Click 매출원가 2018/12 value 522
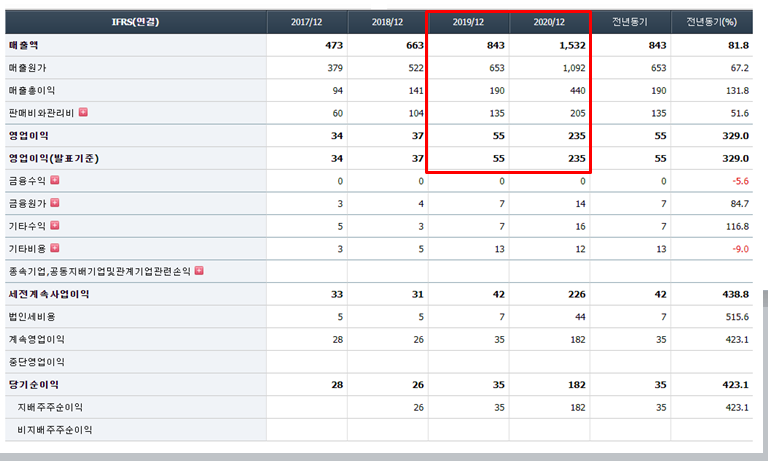This screenshot has width=768, height=461. (x=416, y=68)
